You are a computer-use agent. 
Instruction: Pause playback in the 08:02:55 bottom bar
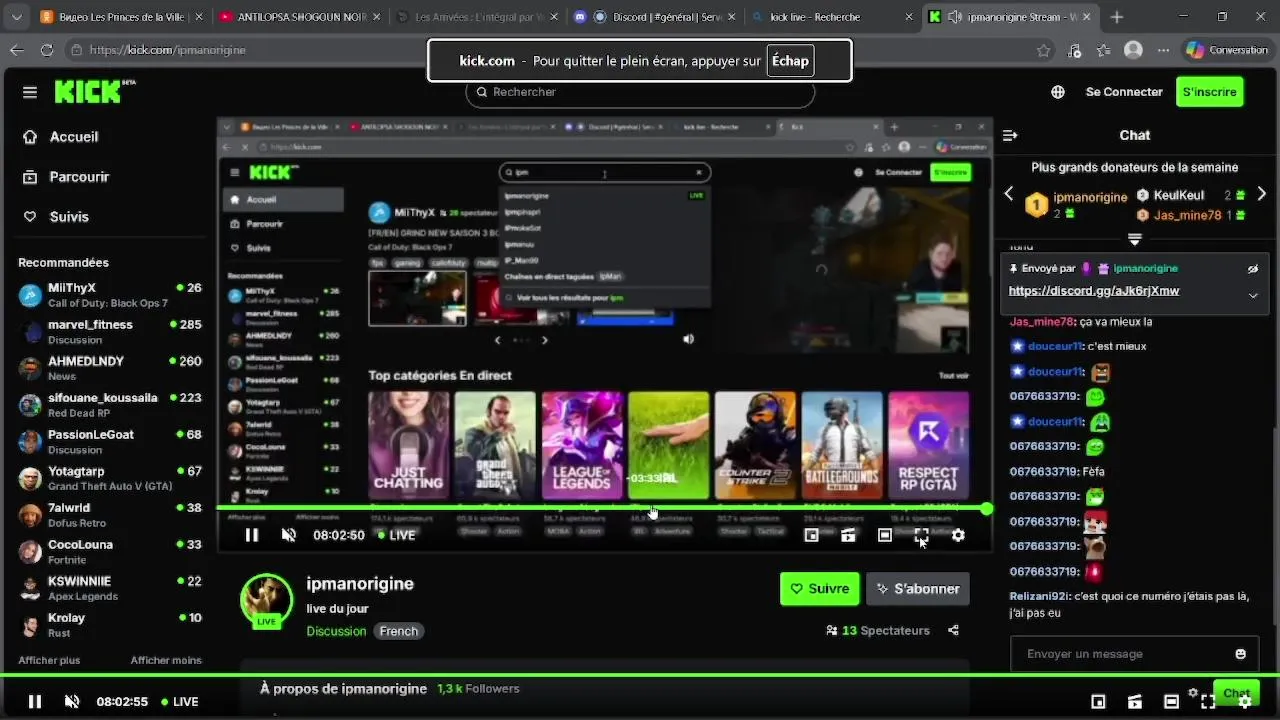(35, 702)
